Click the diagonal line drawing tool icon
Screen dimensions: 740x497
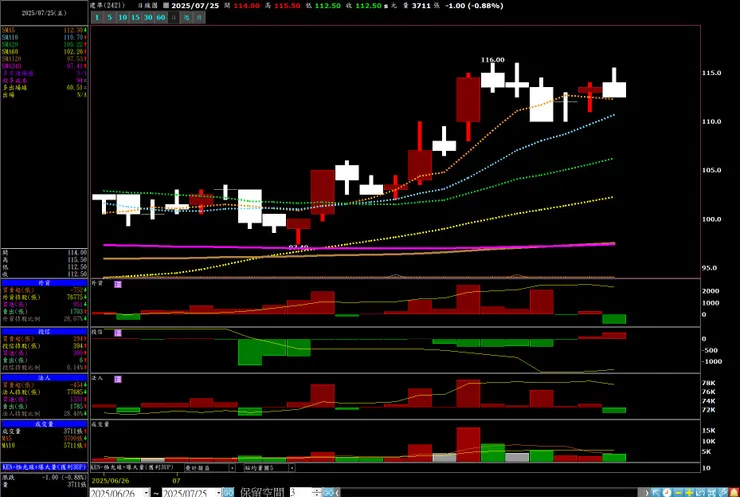pos(723,493)
